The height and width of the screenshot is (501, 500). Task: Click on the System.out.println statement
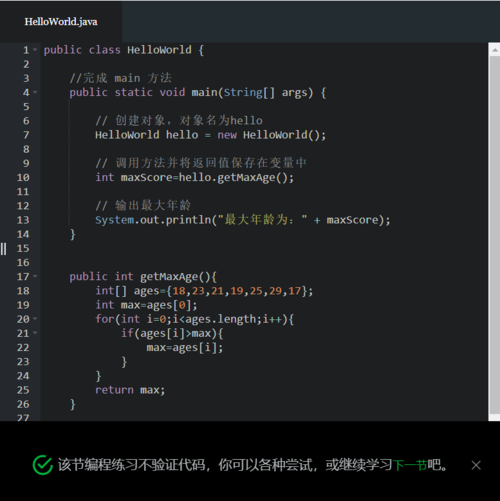click(243, 220)
